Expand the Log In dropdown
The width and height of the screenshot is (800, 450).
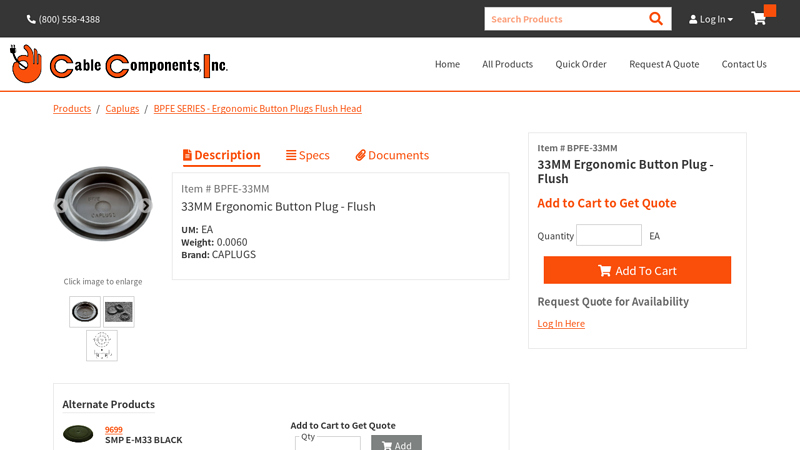pyautogui.click(x=711, y=19)
